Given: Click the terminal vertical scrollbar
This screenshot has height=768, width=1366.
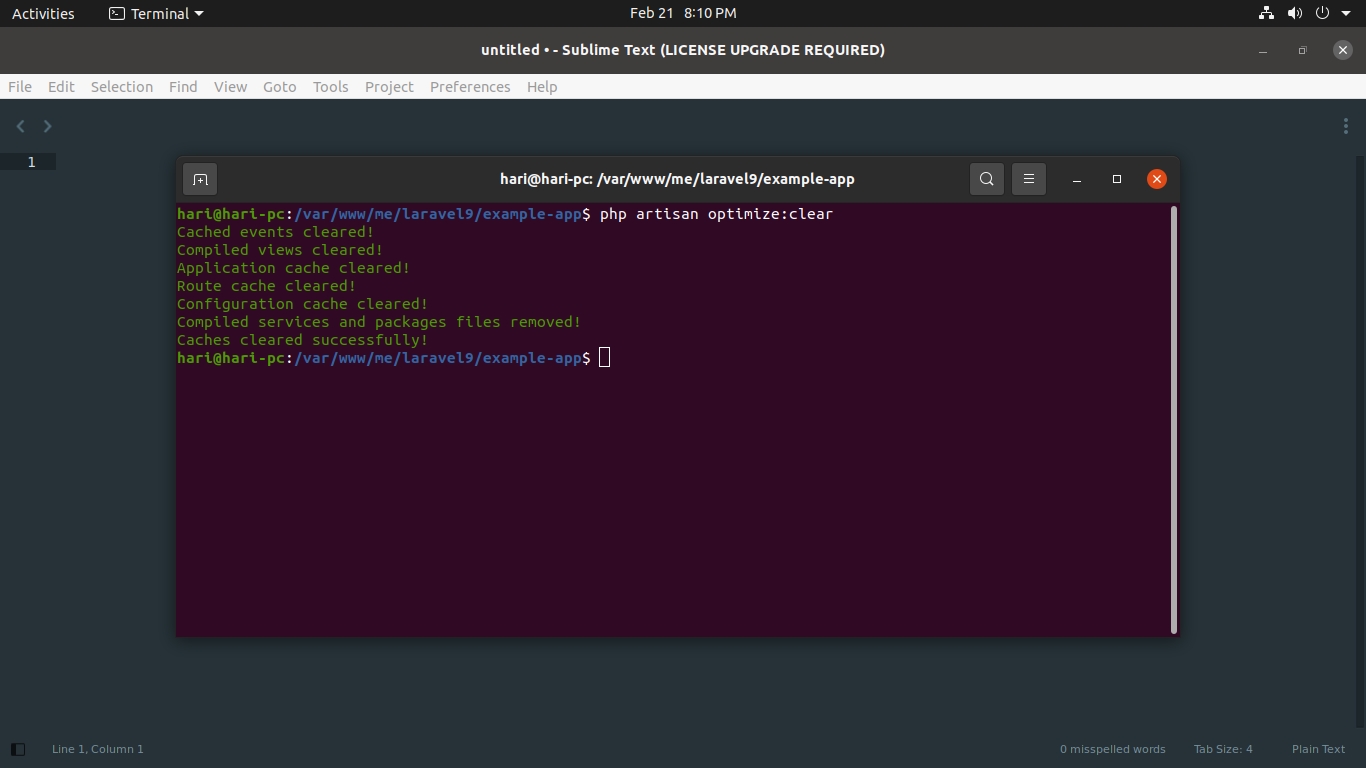Looking at the screenshot, I should pyautogui.click(x=1173, y=420).
